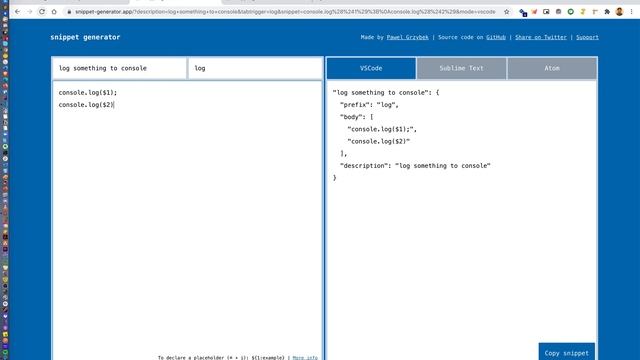The image size is (640, 360).
Task: Go back using the browser back arrow
Action: [17, 12]
